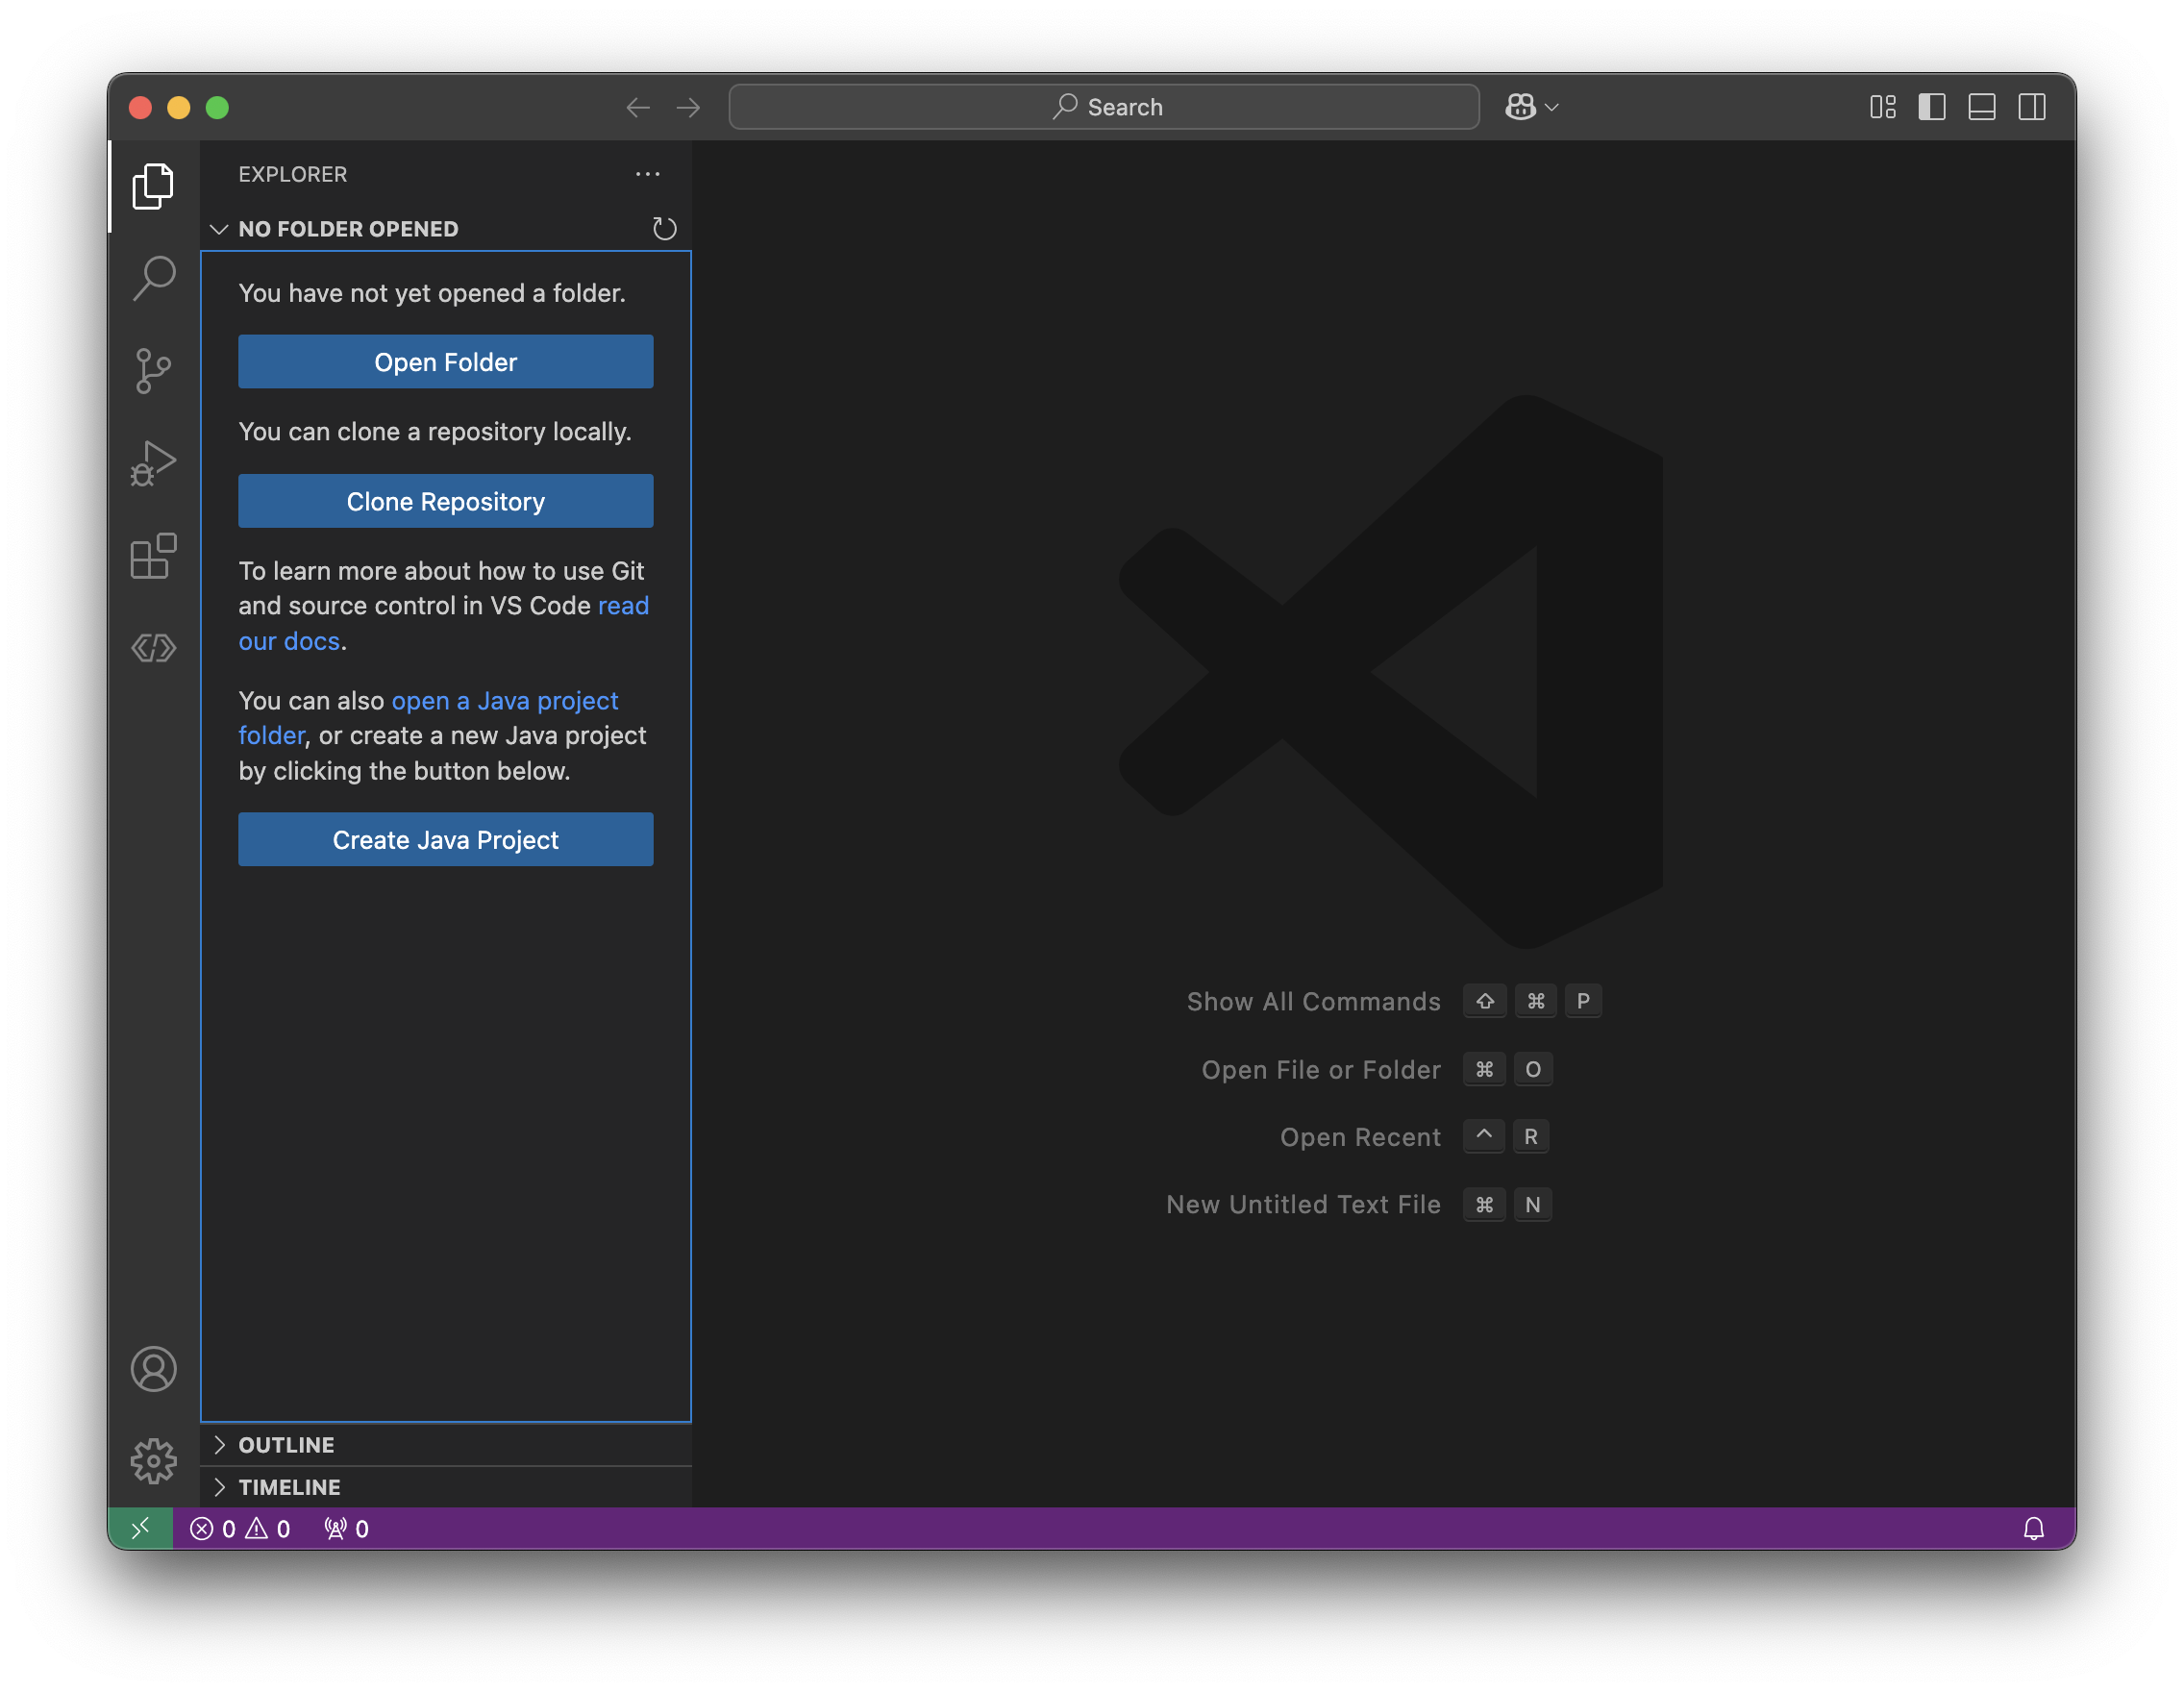
Task: Click the ports forwarded indicator showing 0
Action: [x=346, y=1528]
